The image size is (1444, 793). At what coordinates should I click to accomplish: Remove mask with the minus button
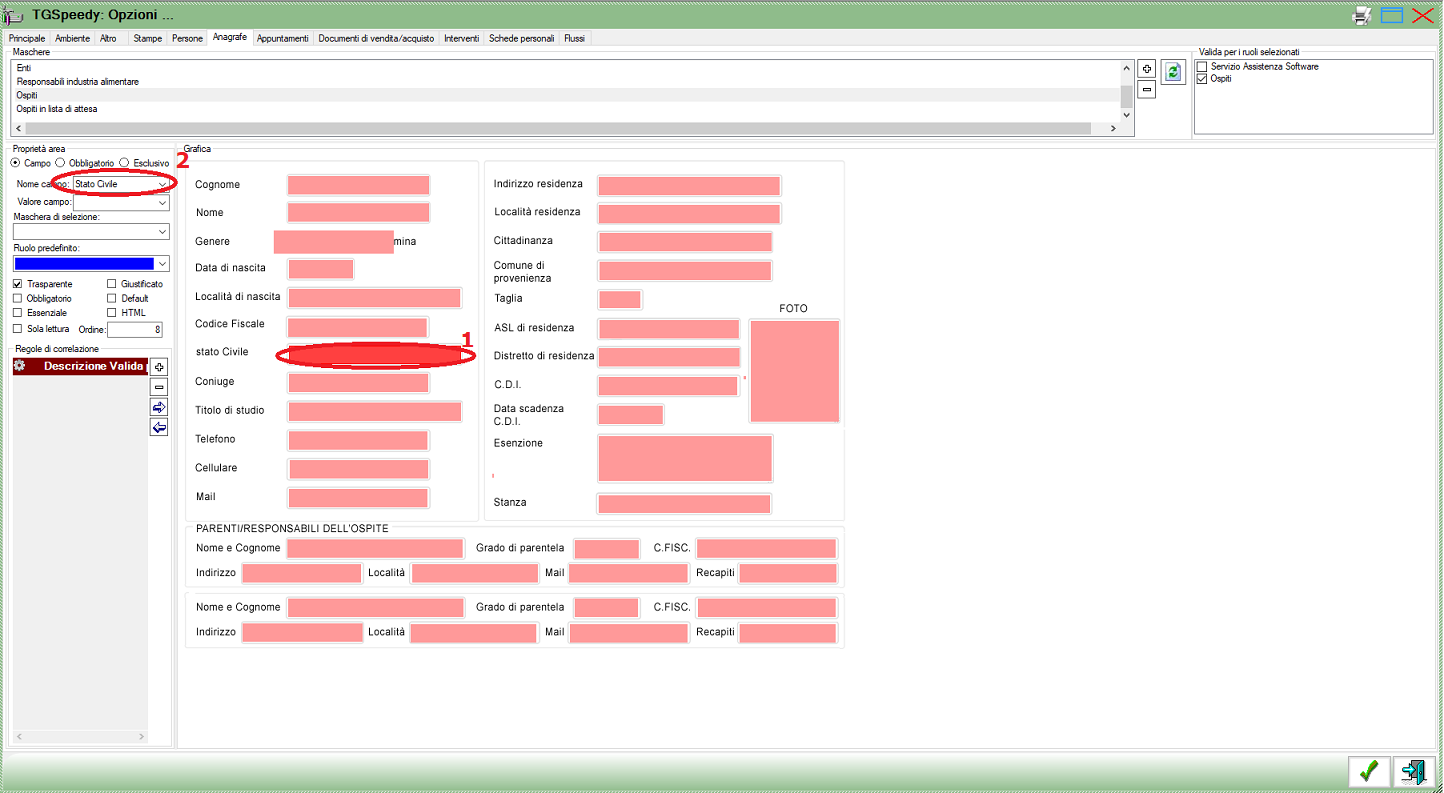coord(1147,89)
